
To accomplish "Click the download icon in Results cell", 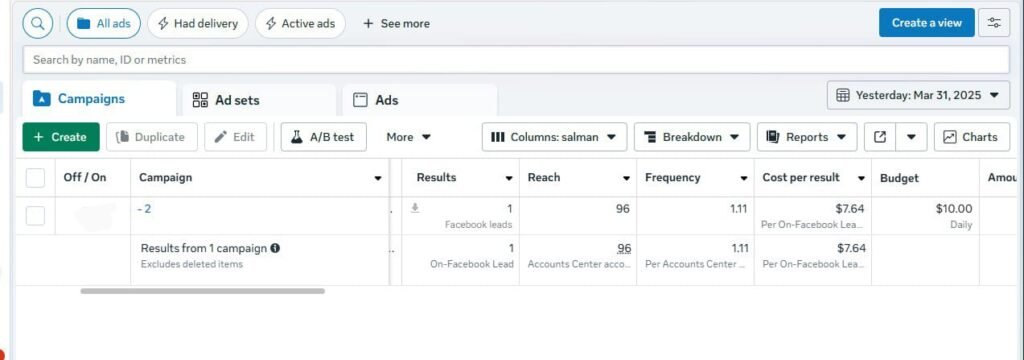I will (415, 208).
